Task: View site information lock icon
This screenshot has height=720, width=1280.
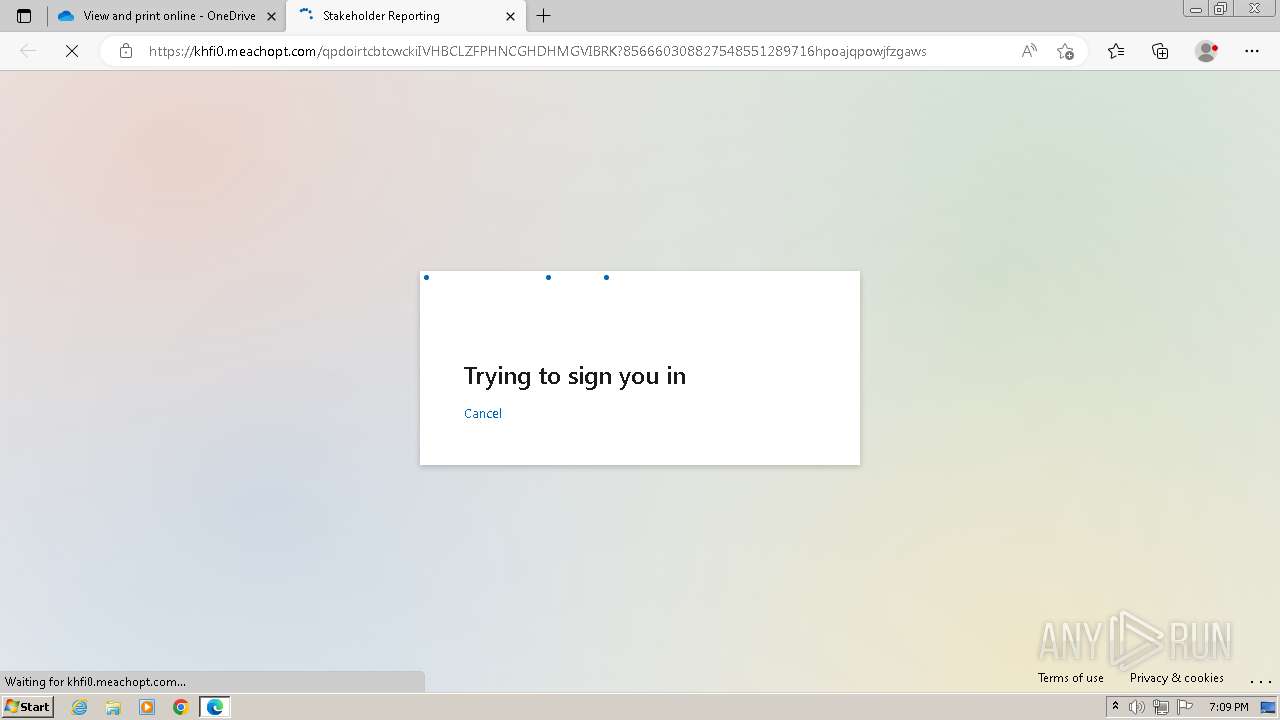Action: coord(125,51)
